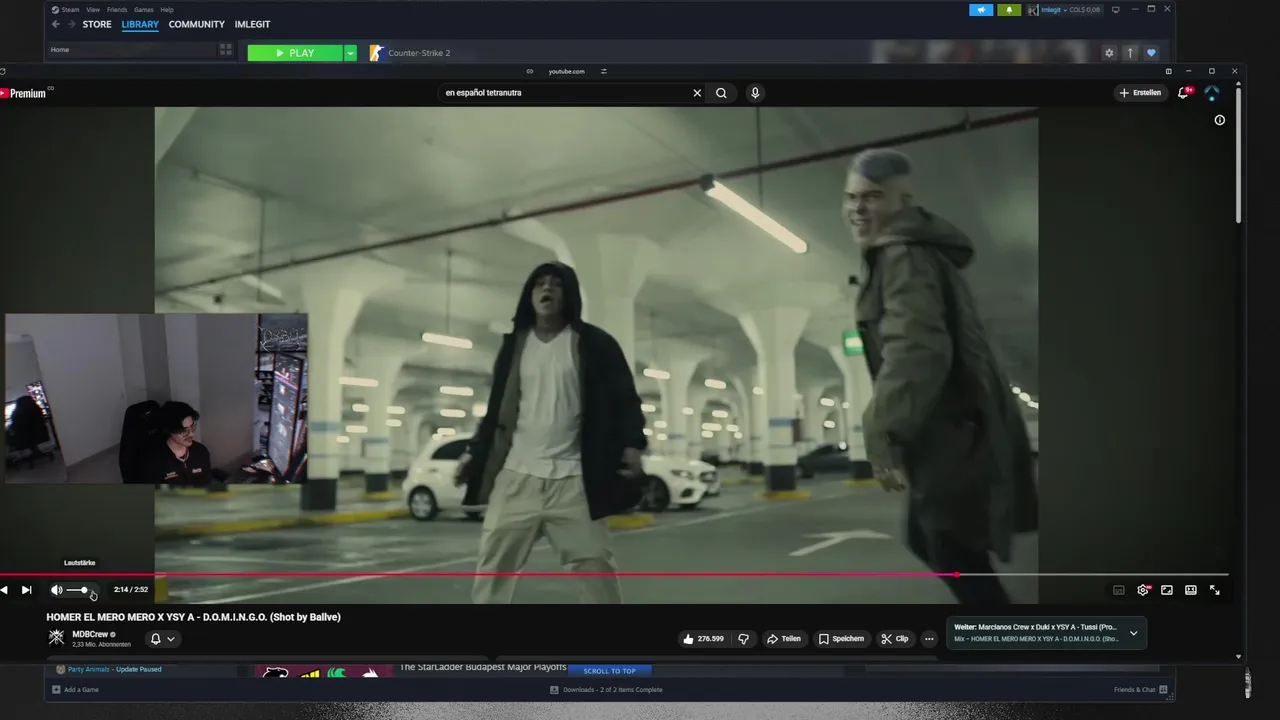Skip to next video with player's next button

(x=26, y=590)
